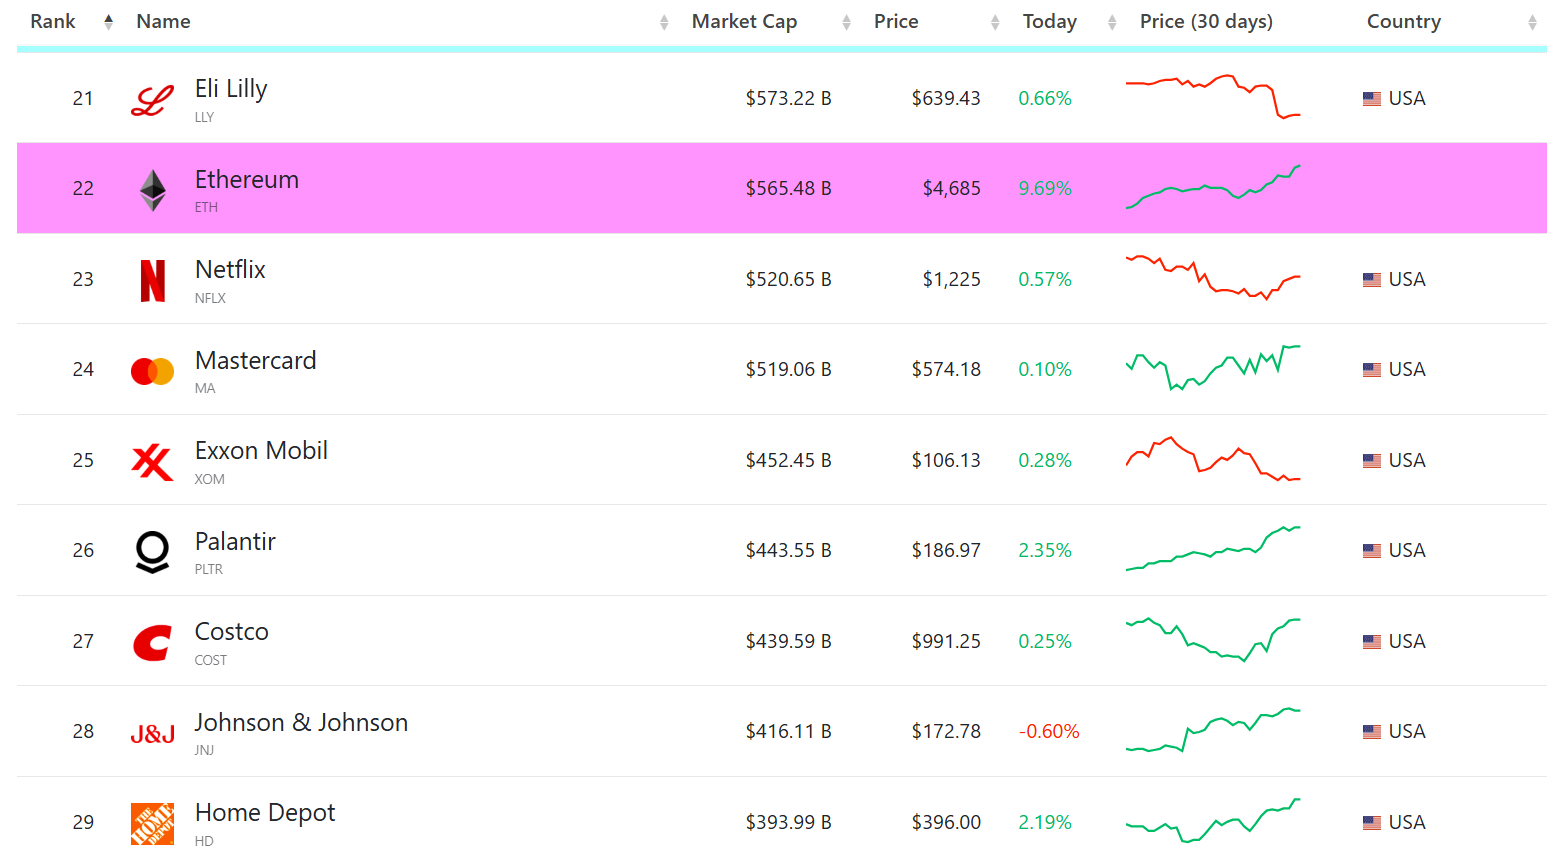This screenshot has height=854, width=1561.
Task: Click USA flag in Costco row
Action: point(1372,642)
